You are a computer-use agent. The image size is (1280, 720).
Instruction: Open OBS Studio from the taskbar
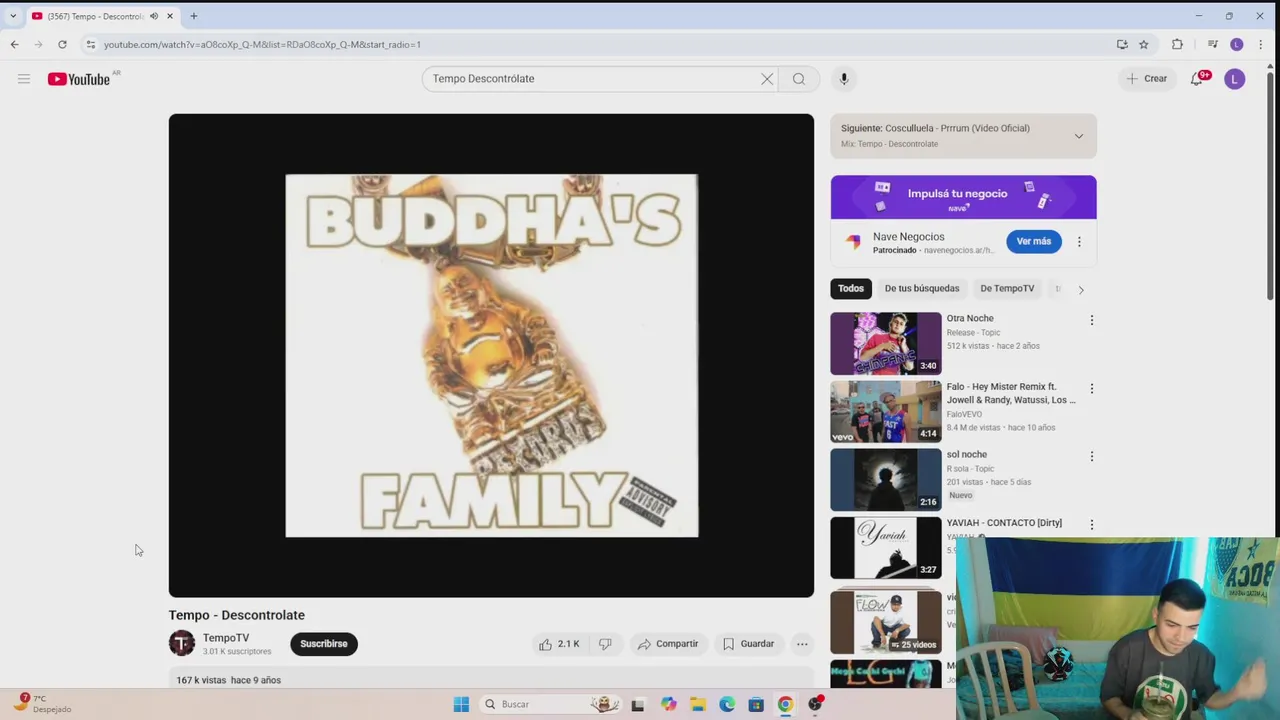click(815, 704)
